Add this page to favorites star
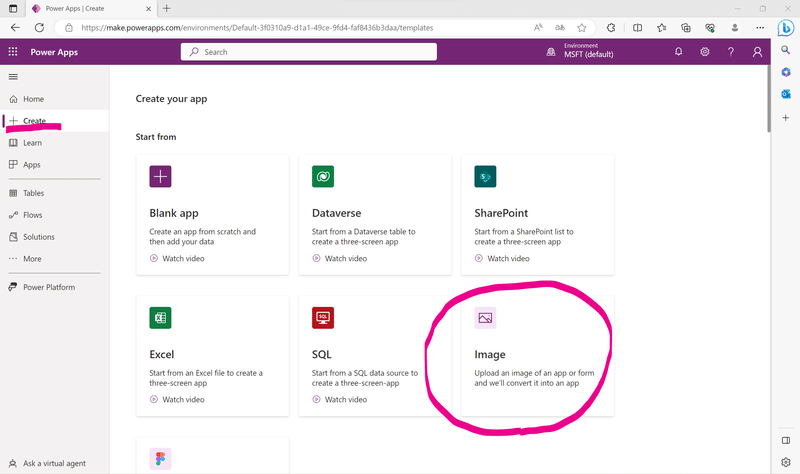 click(x=582, y=28)
